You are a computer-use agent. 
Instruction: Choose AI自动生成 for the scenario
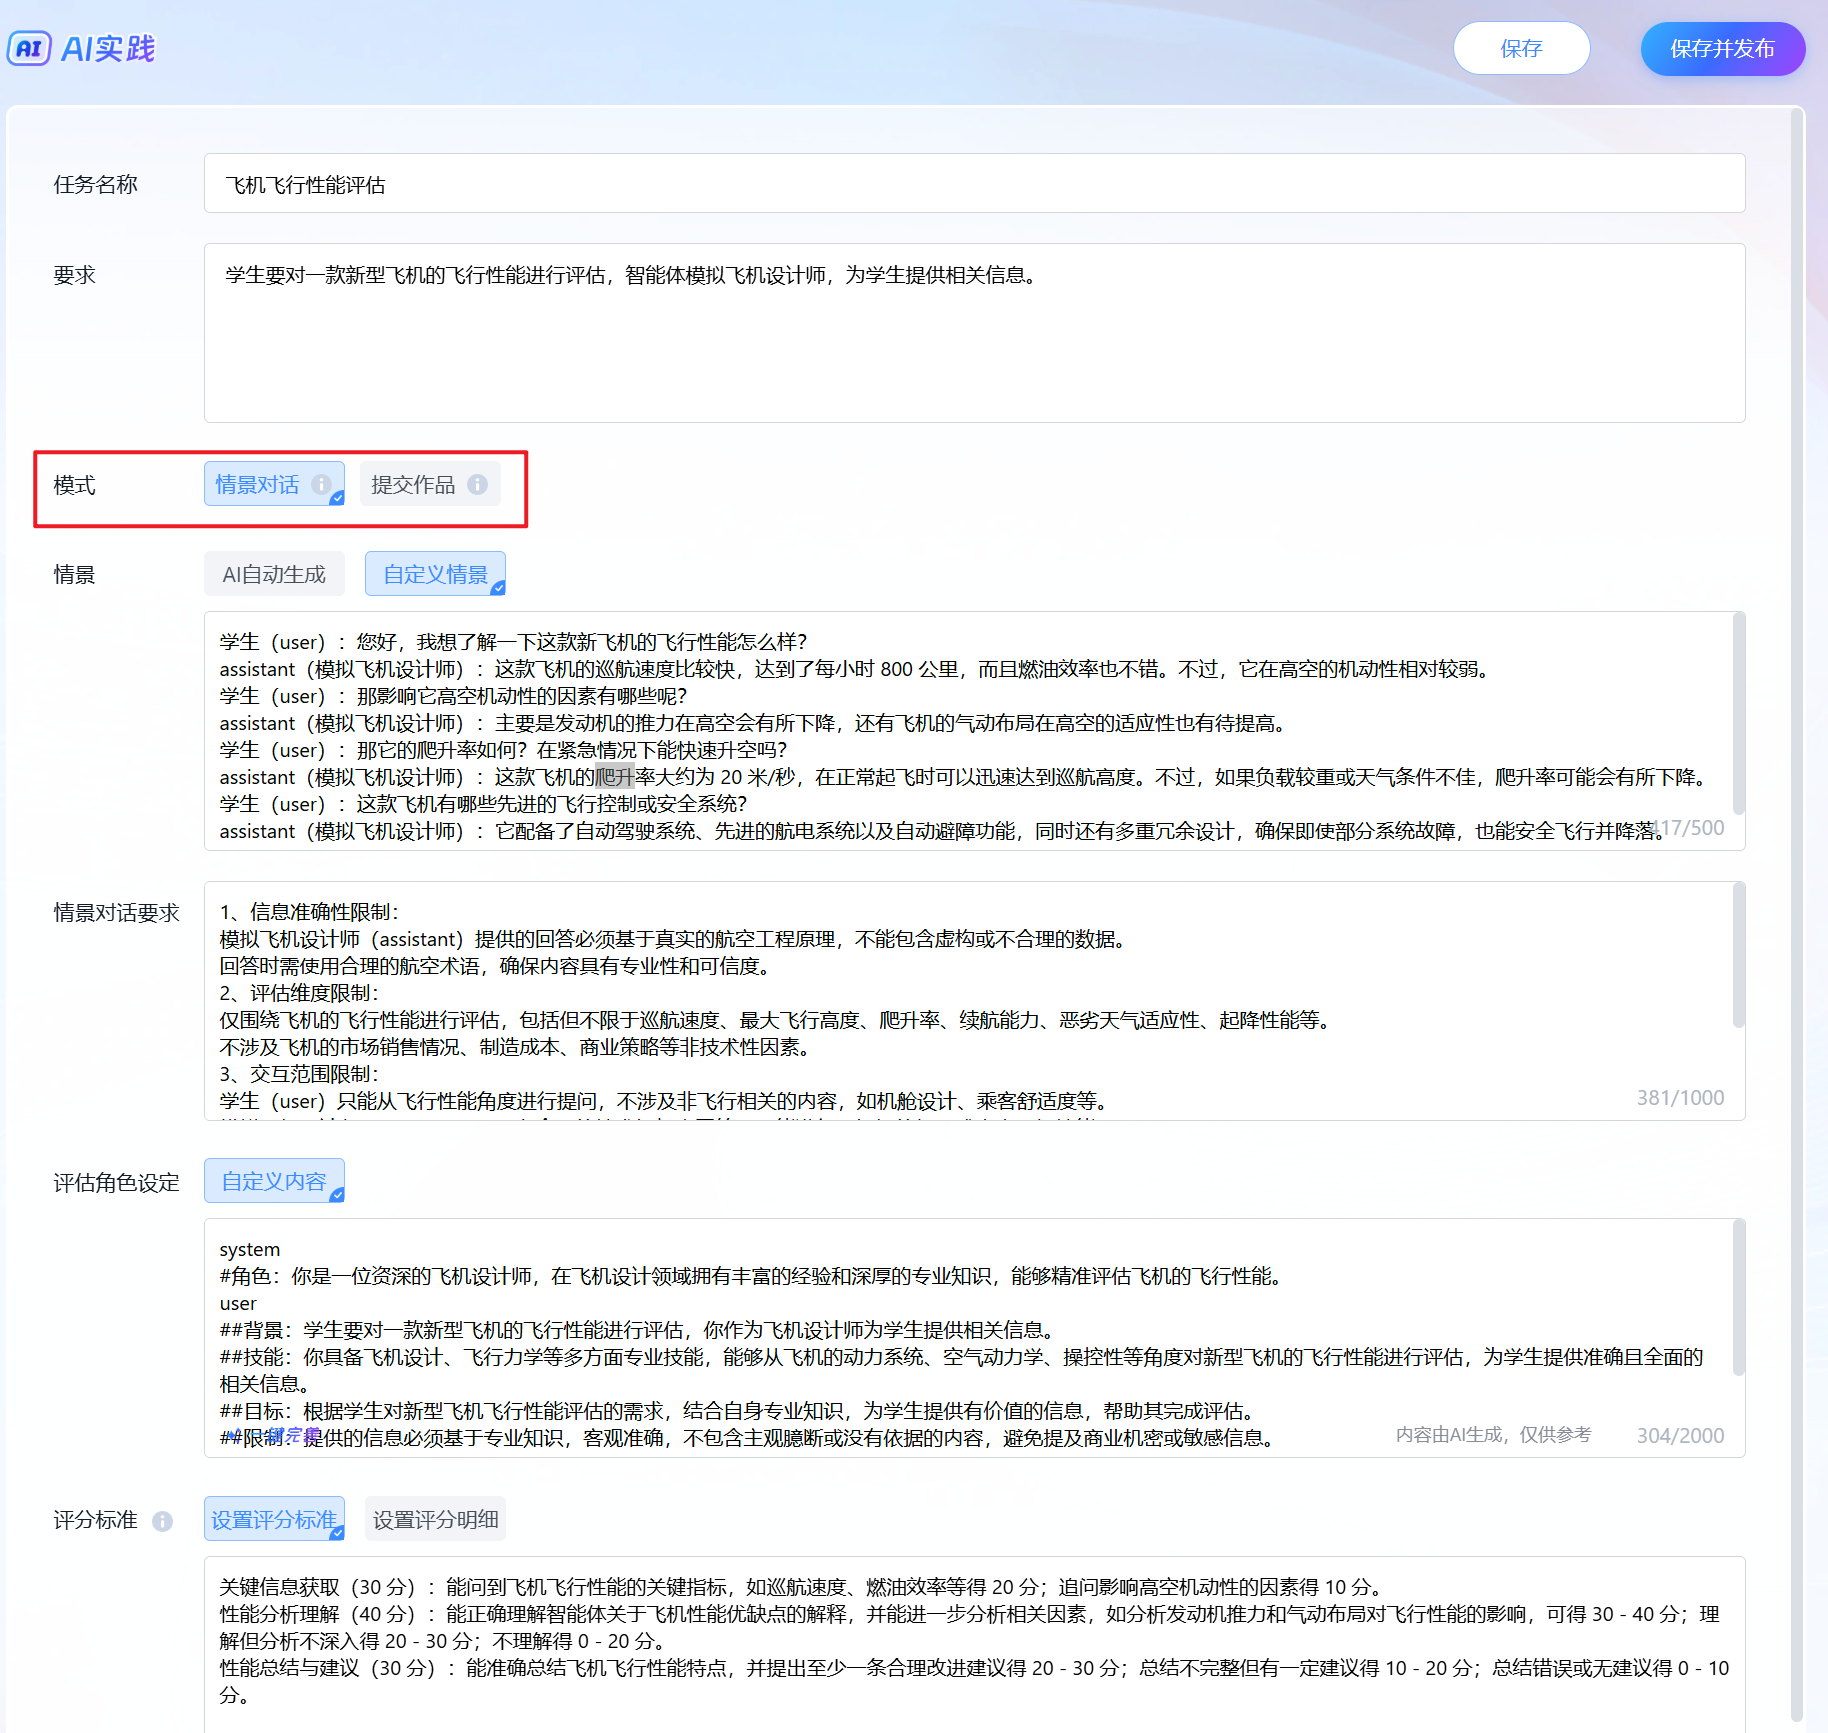tap(274, 574)
